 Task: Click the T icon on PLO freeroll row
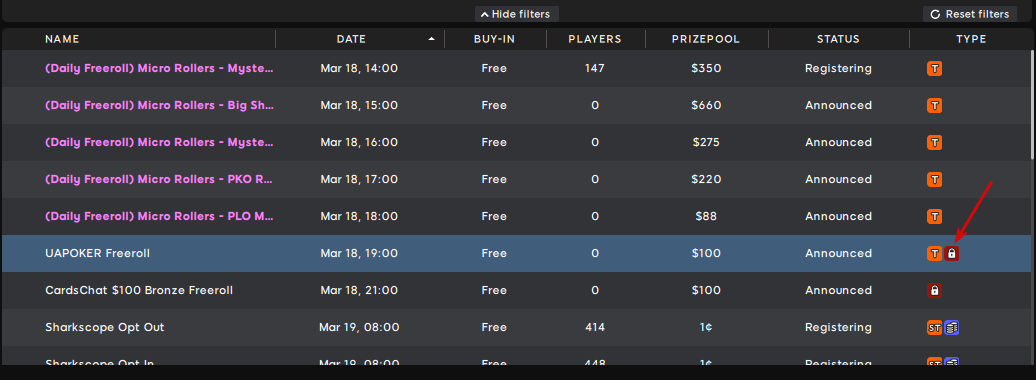[x=934, y=216]
